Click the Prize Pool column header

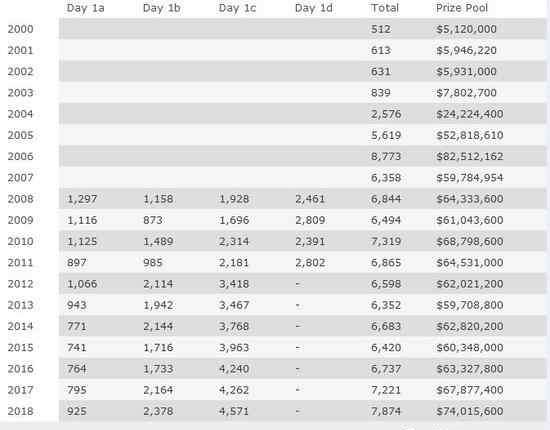462,8
